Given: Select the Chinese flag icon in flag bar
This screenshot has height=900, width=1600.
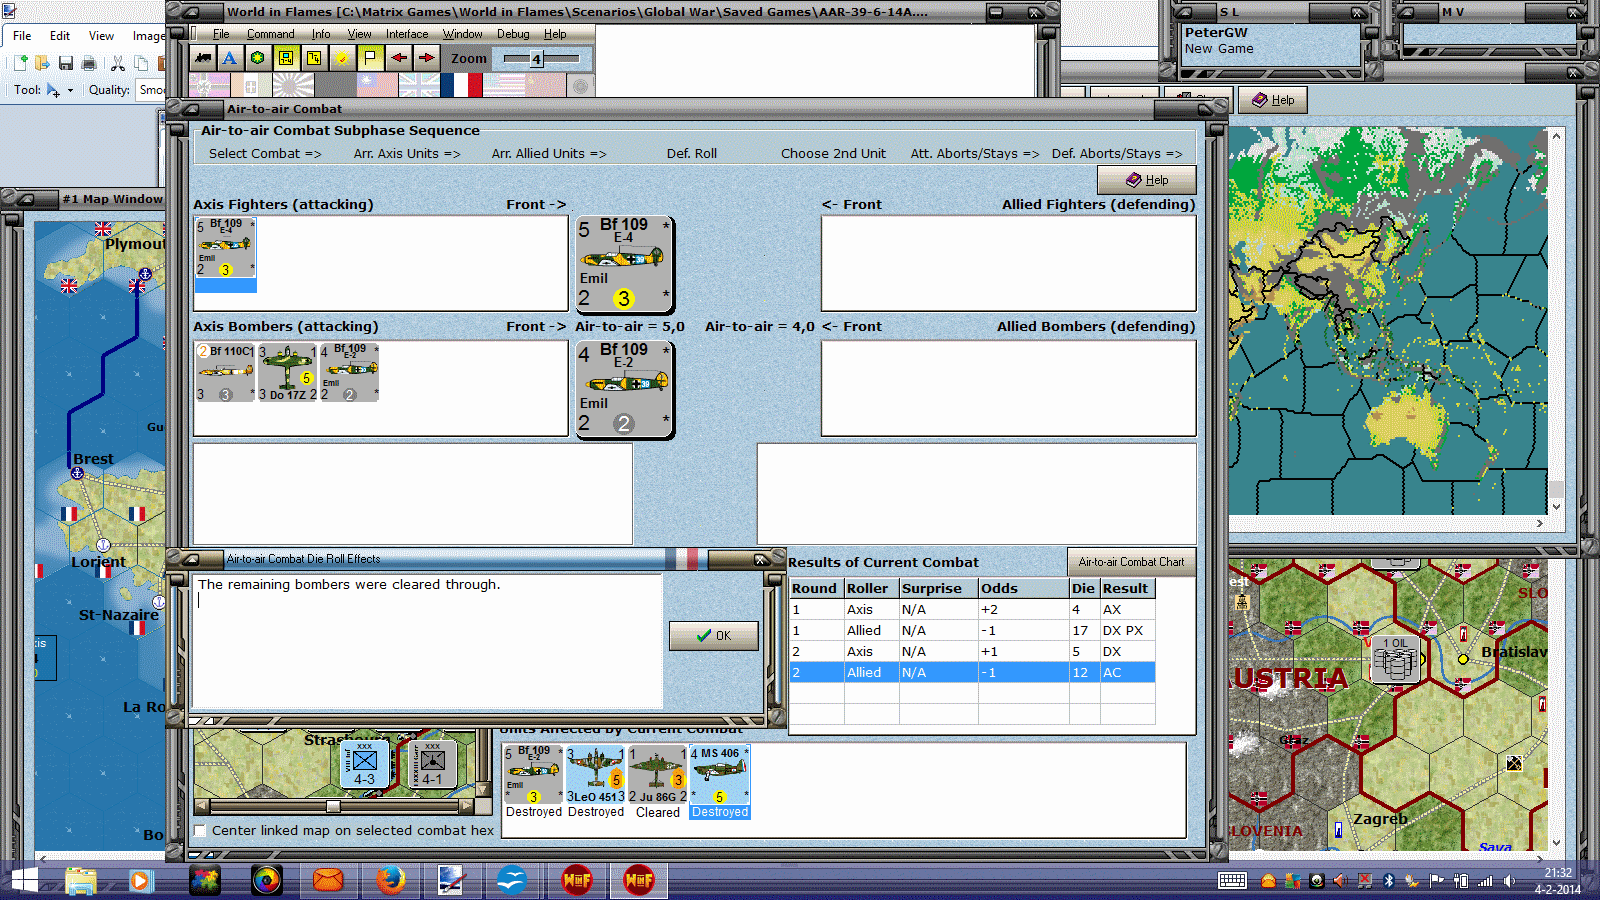Looking at the screenshot, I should pos(377,85).
